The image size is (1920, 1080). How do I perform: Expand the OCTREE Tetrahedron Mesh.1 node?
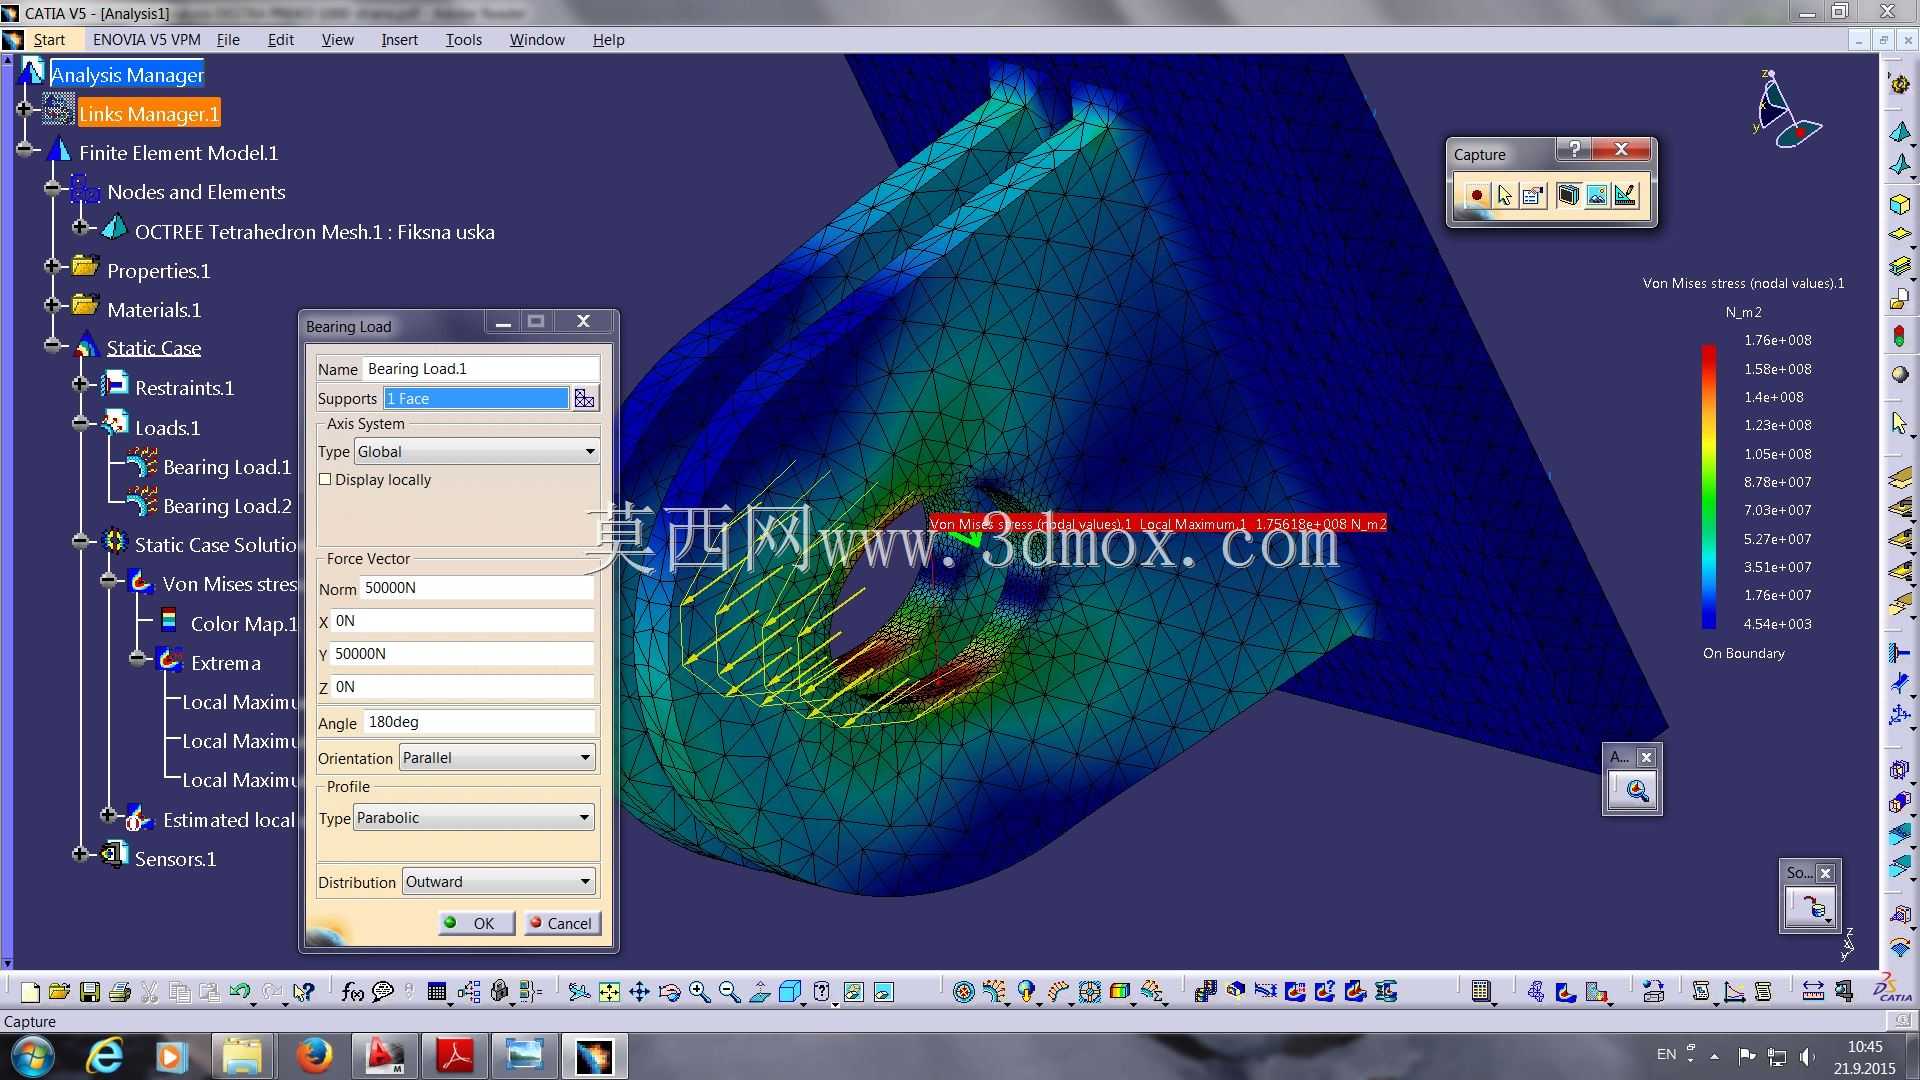[81, 227]
